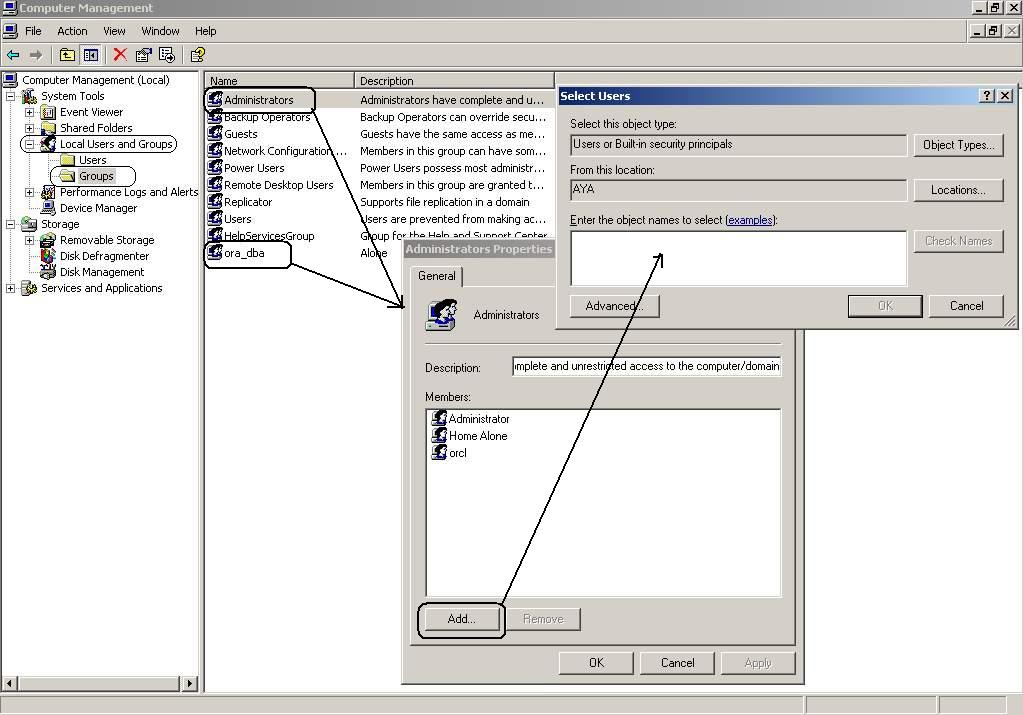Click the Up one level folder icon
The image size is (1023, 715).
point(67,55)
